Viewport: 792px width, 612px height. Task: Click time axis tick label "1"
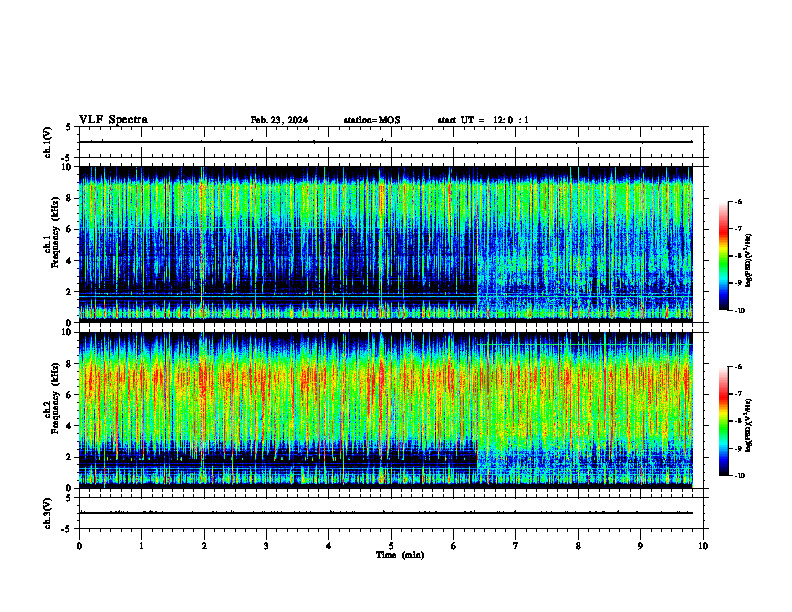pyautogui.click(x=141, y=546)
